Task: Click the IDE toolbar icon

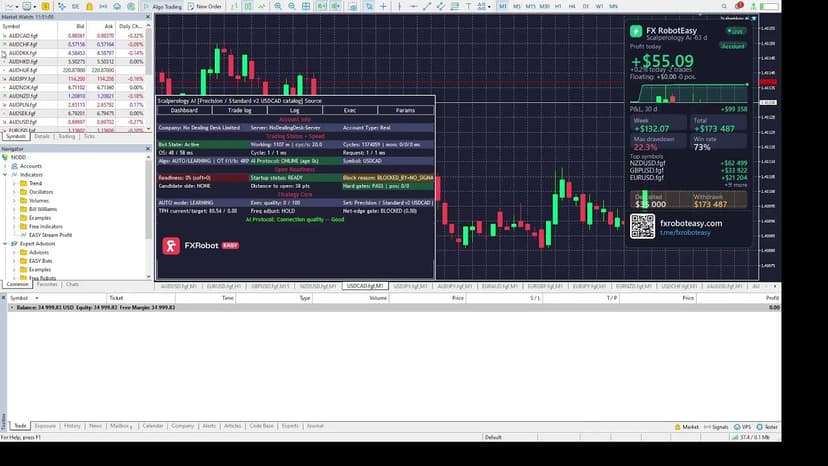Action: pyautogui.click(x=76, y=6)
